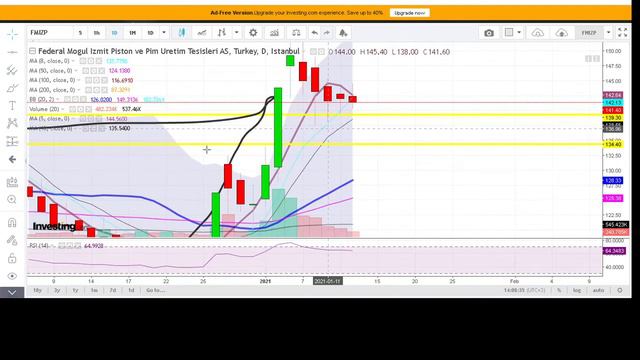Screen dimensions: 640x360
Task: Select the horizontal line drawing tool
Action: point(12,52)
